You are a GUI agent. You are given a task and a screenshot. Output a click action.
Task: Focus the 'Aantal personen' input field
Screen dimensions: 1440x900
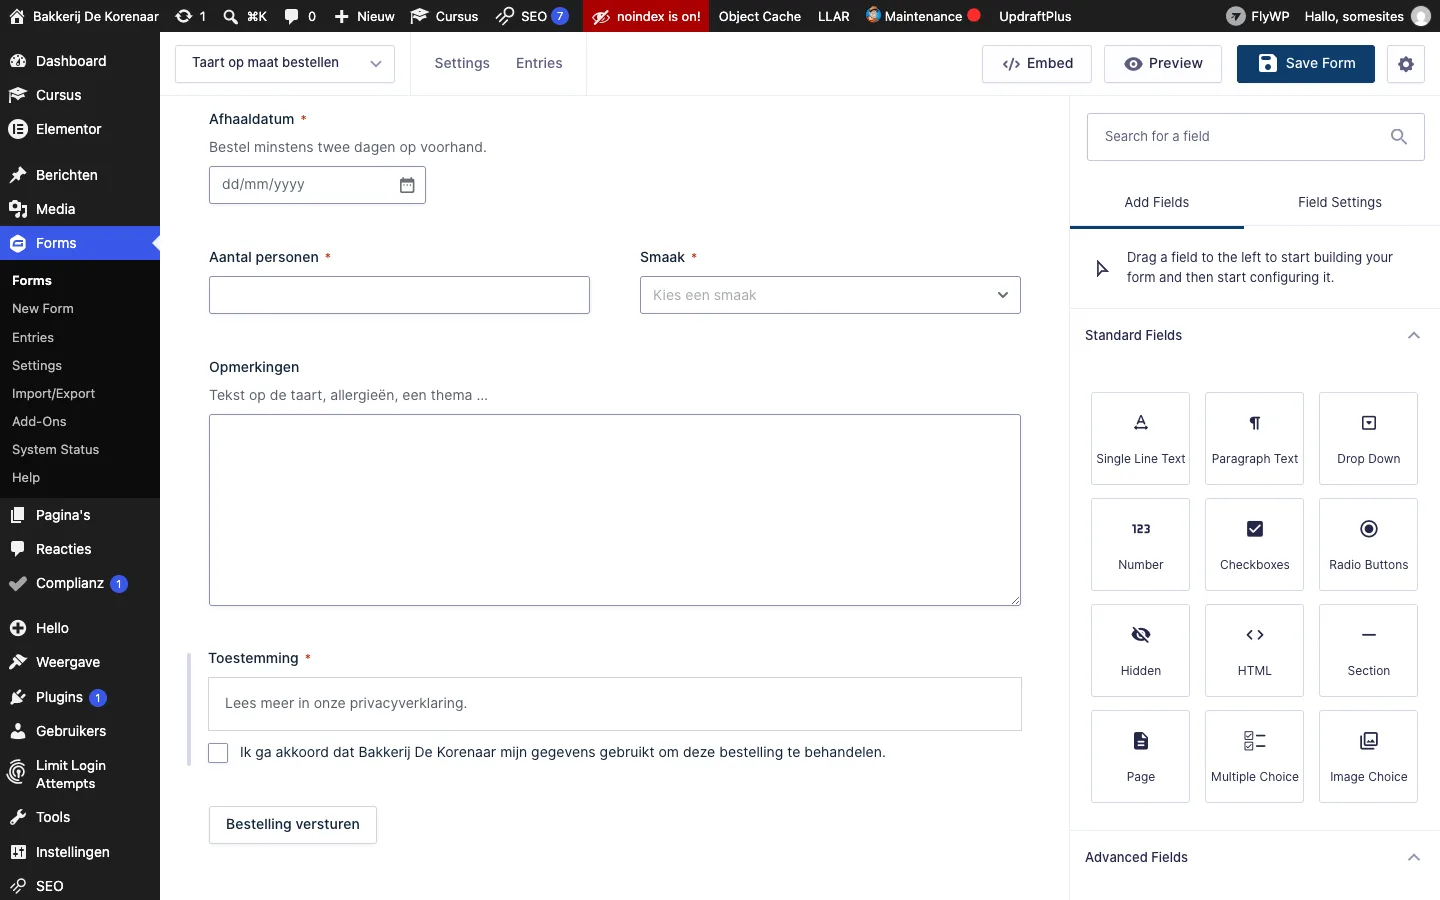coord(399,295)
